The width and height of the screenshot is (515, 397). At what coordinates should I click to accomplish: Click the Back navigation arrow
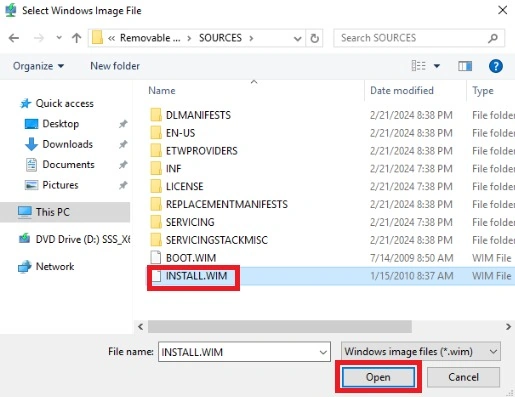[14, 38]
